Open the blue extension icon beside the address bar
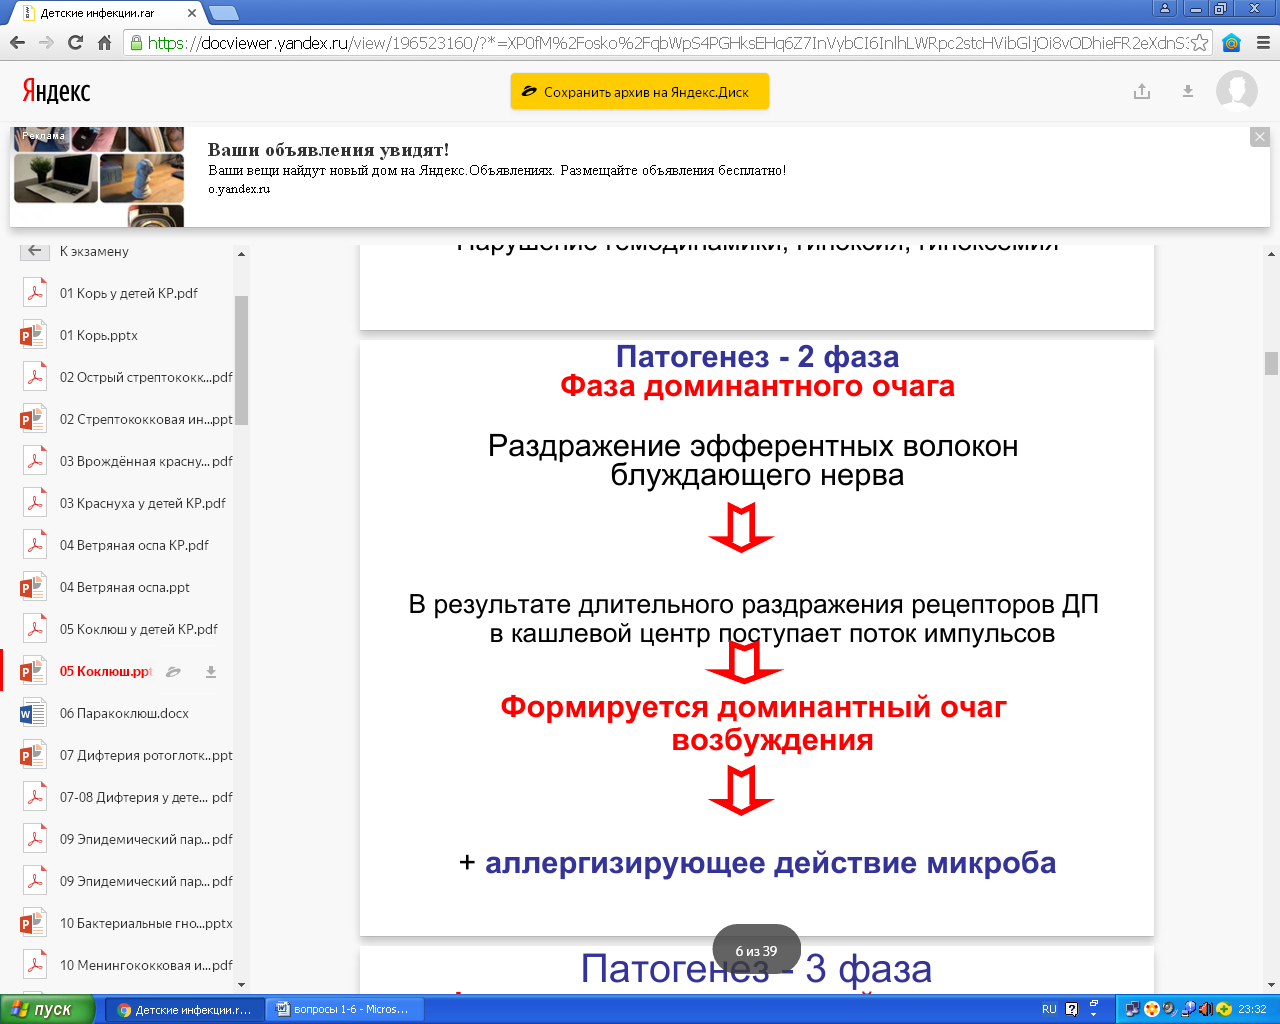Screen dimensions: 1280x1024 1232,43
